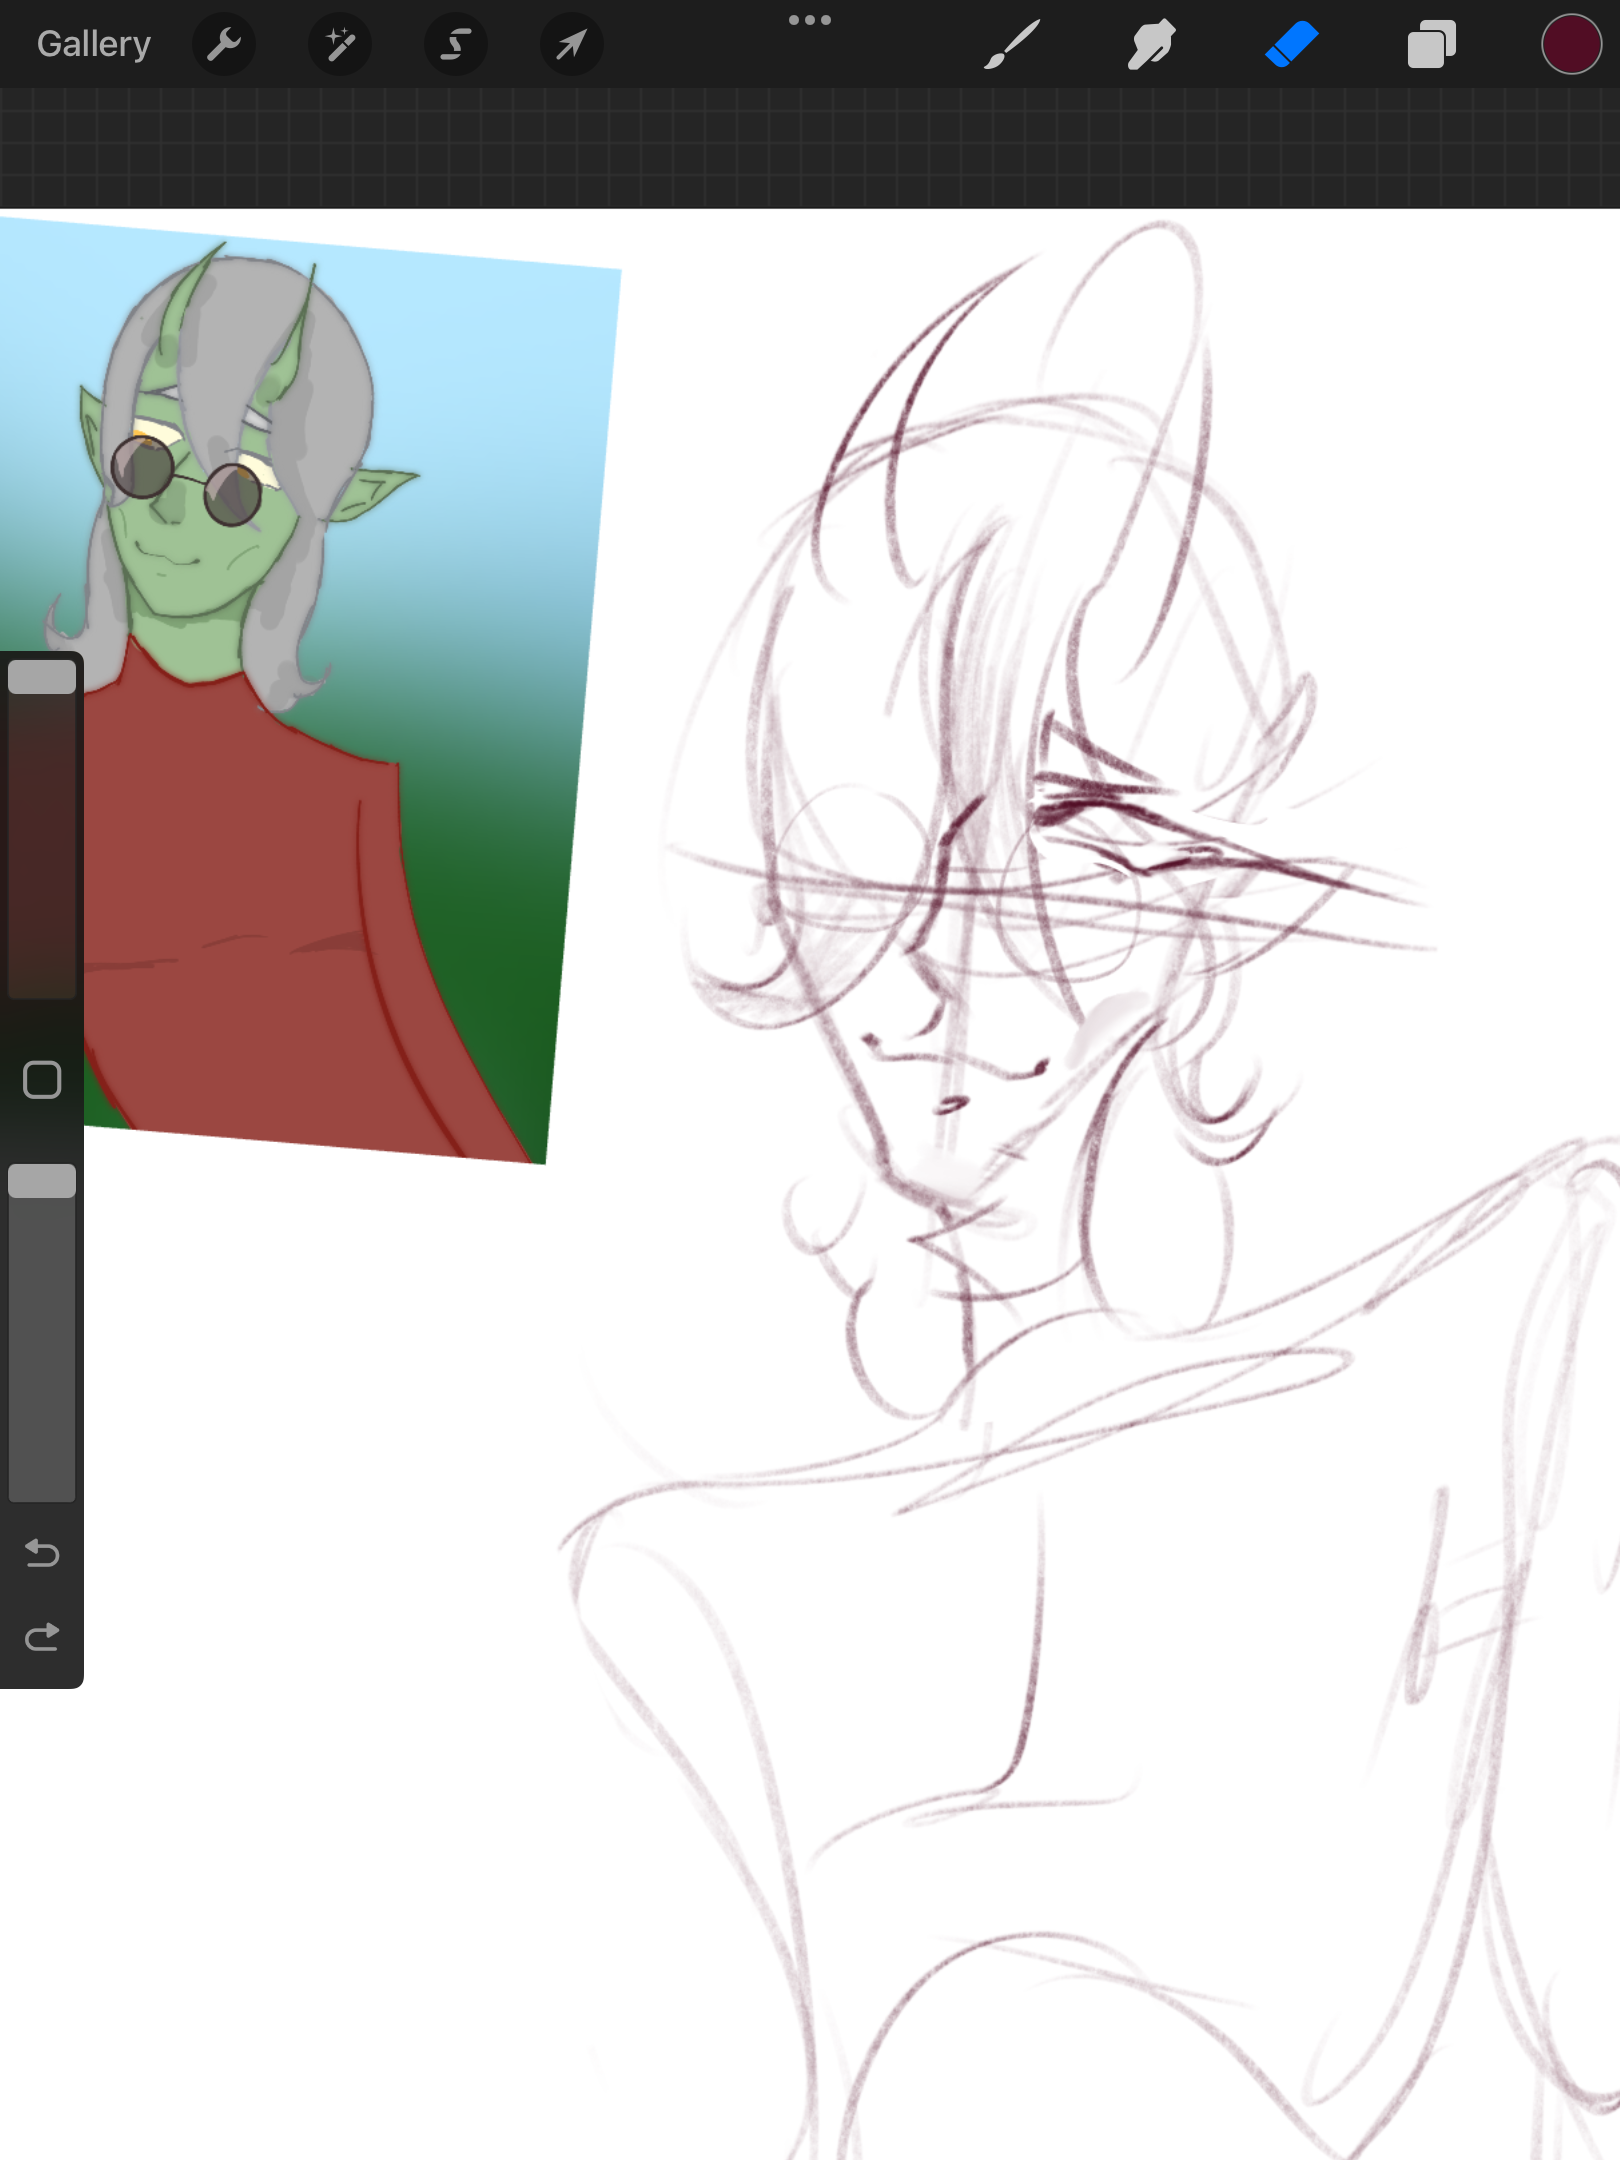Activate the Transform arrow tool

pos(571,44)
